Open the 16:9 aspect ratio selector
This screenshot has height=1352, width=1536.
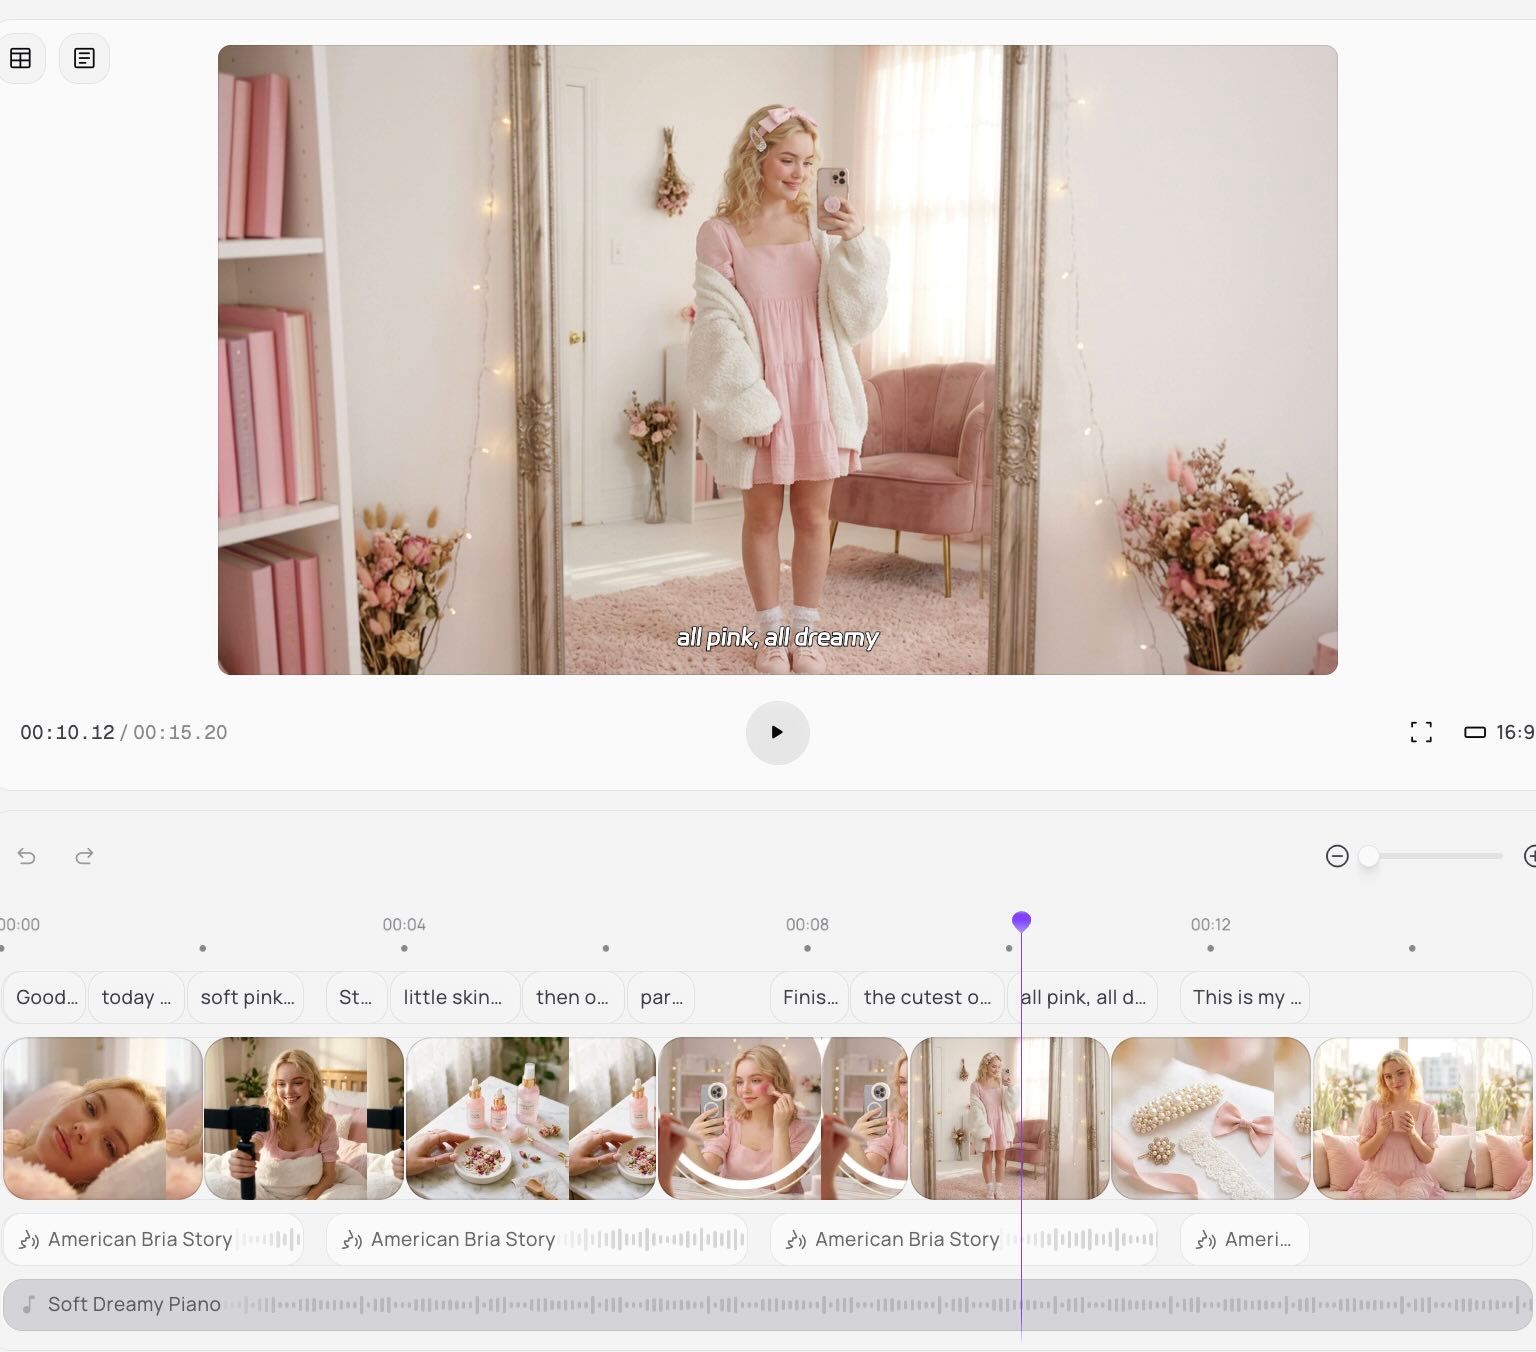tap(1500, 732)
